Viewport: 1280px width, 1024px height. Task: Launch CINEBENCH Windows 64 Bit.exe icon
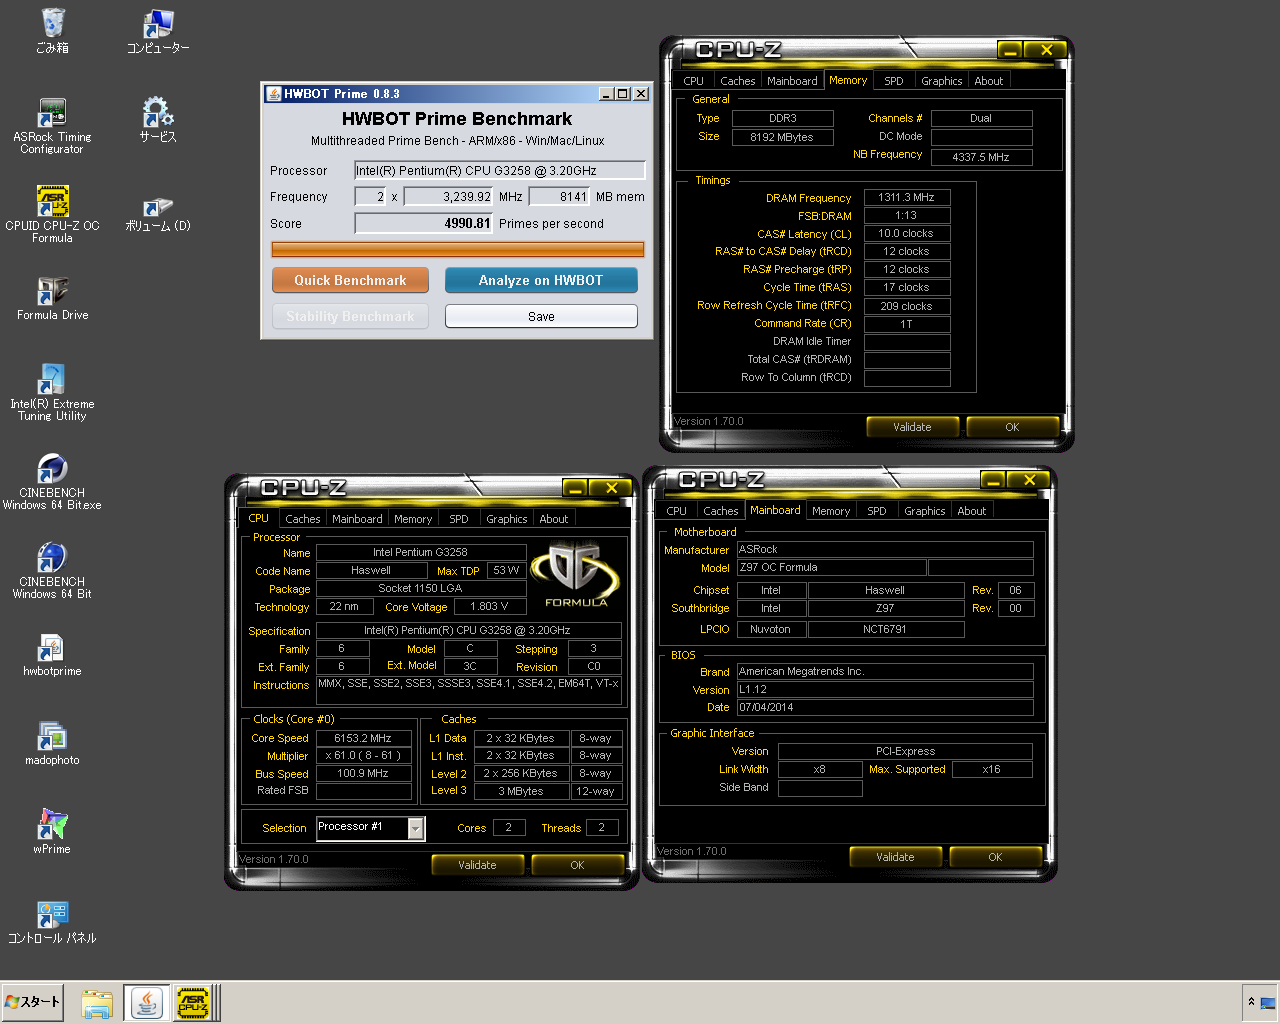[x=52, y=481]
